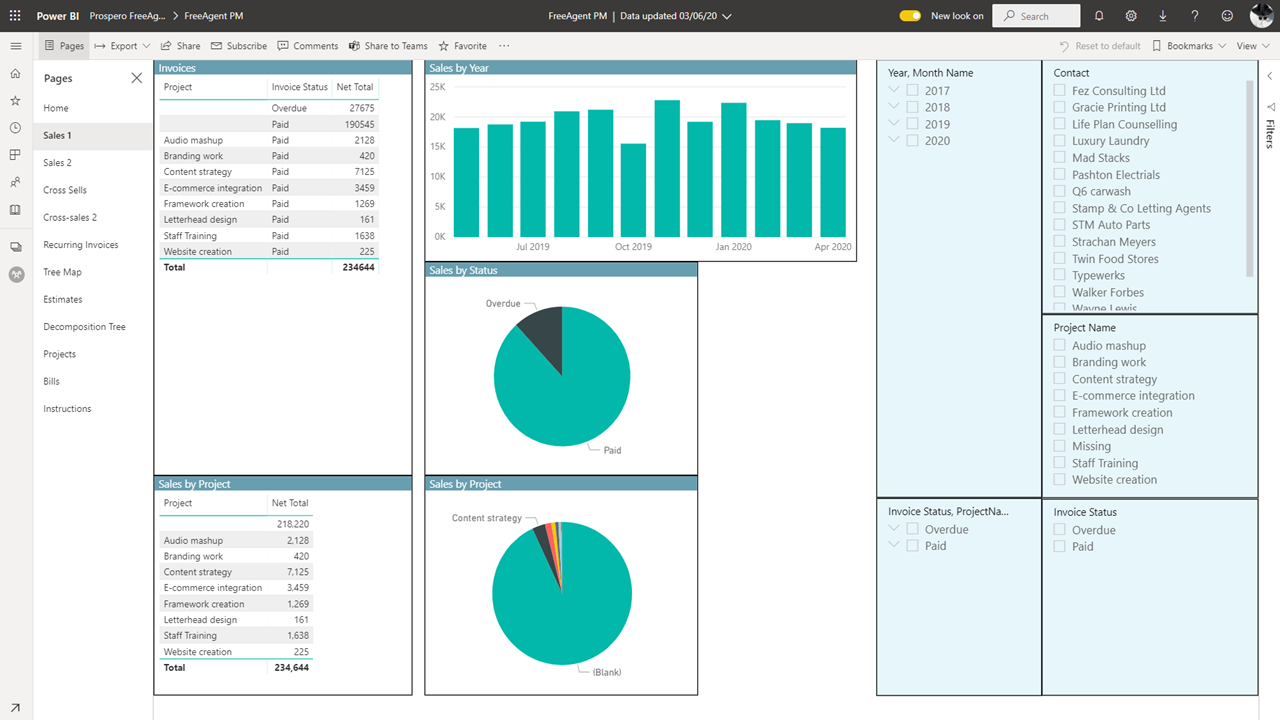Expand the 2017 year chevron
1280x720 pixels.
coord(894,90)
